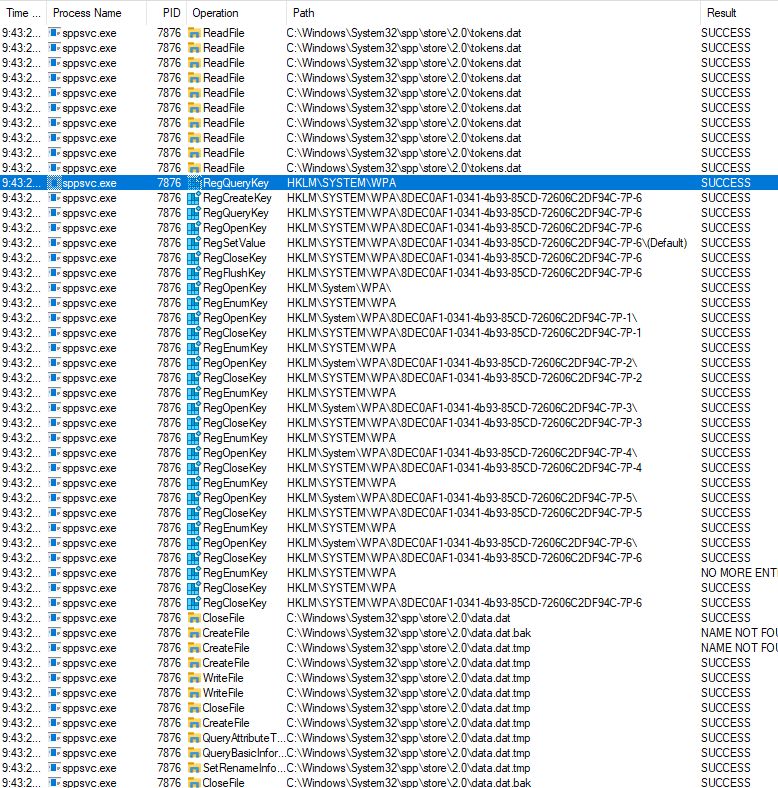
Task: Click the registry icon beside RegSetValue
Action: tap(194, 243)
